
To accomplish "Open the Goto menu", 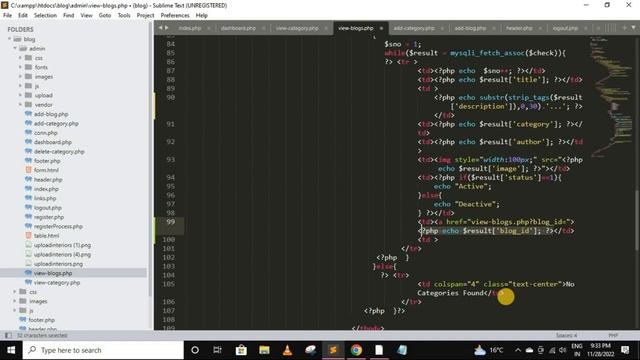I will [x=105, y=16].
